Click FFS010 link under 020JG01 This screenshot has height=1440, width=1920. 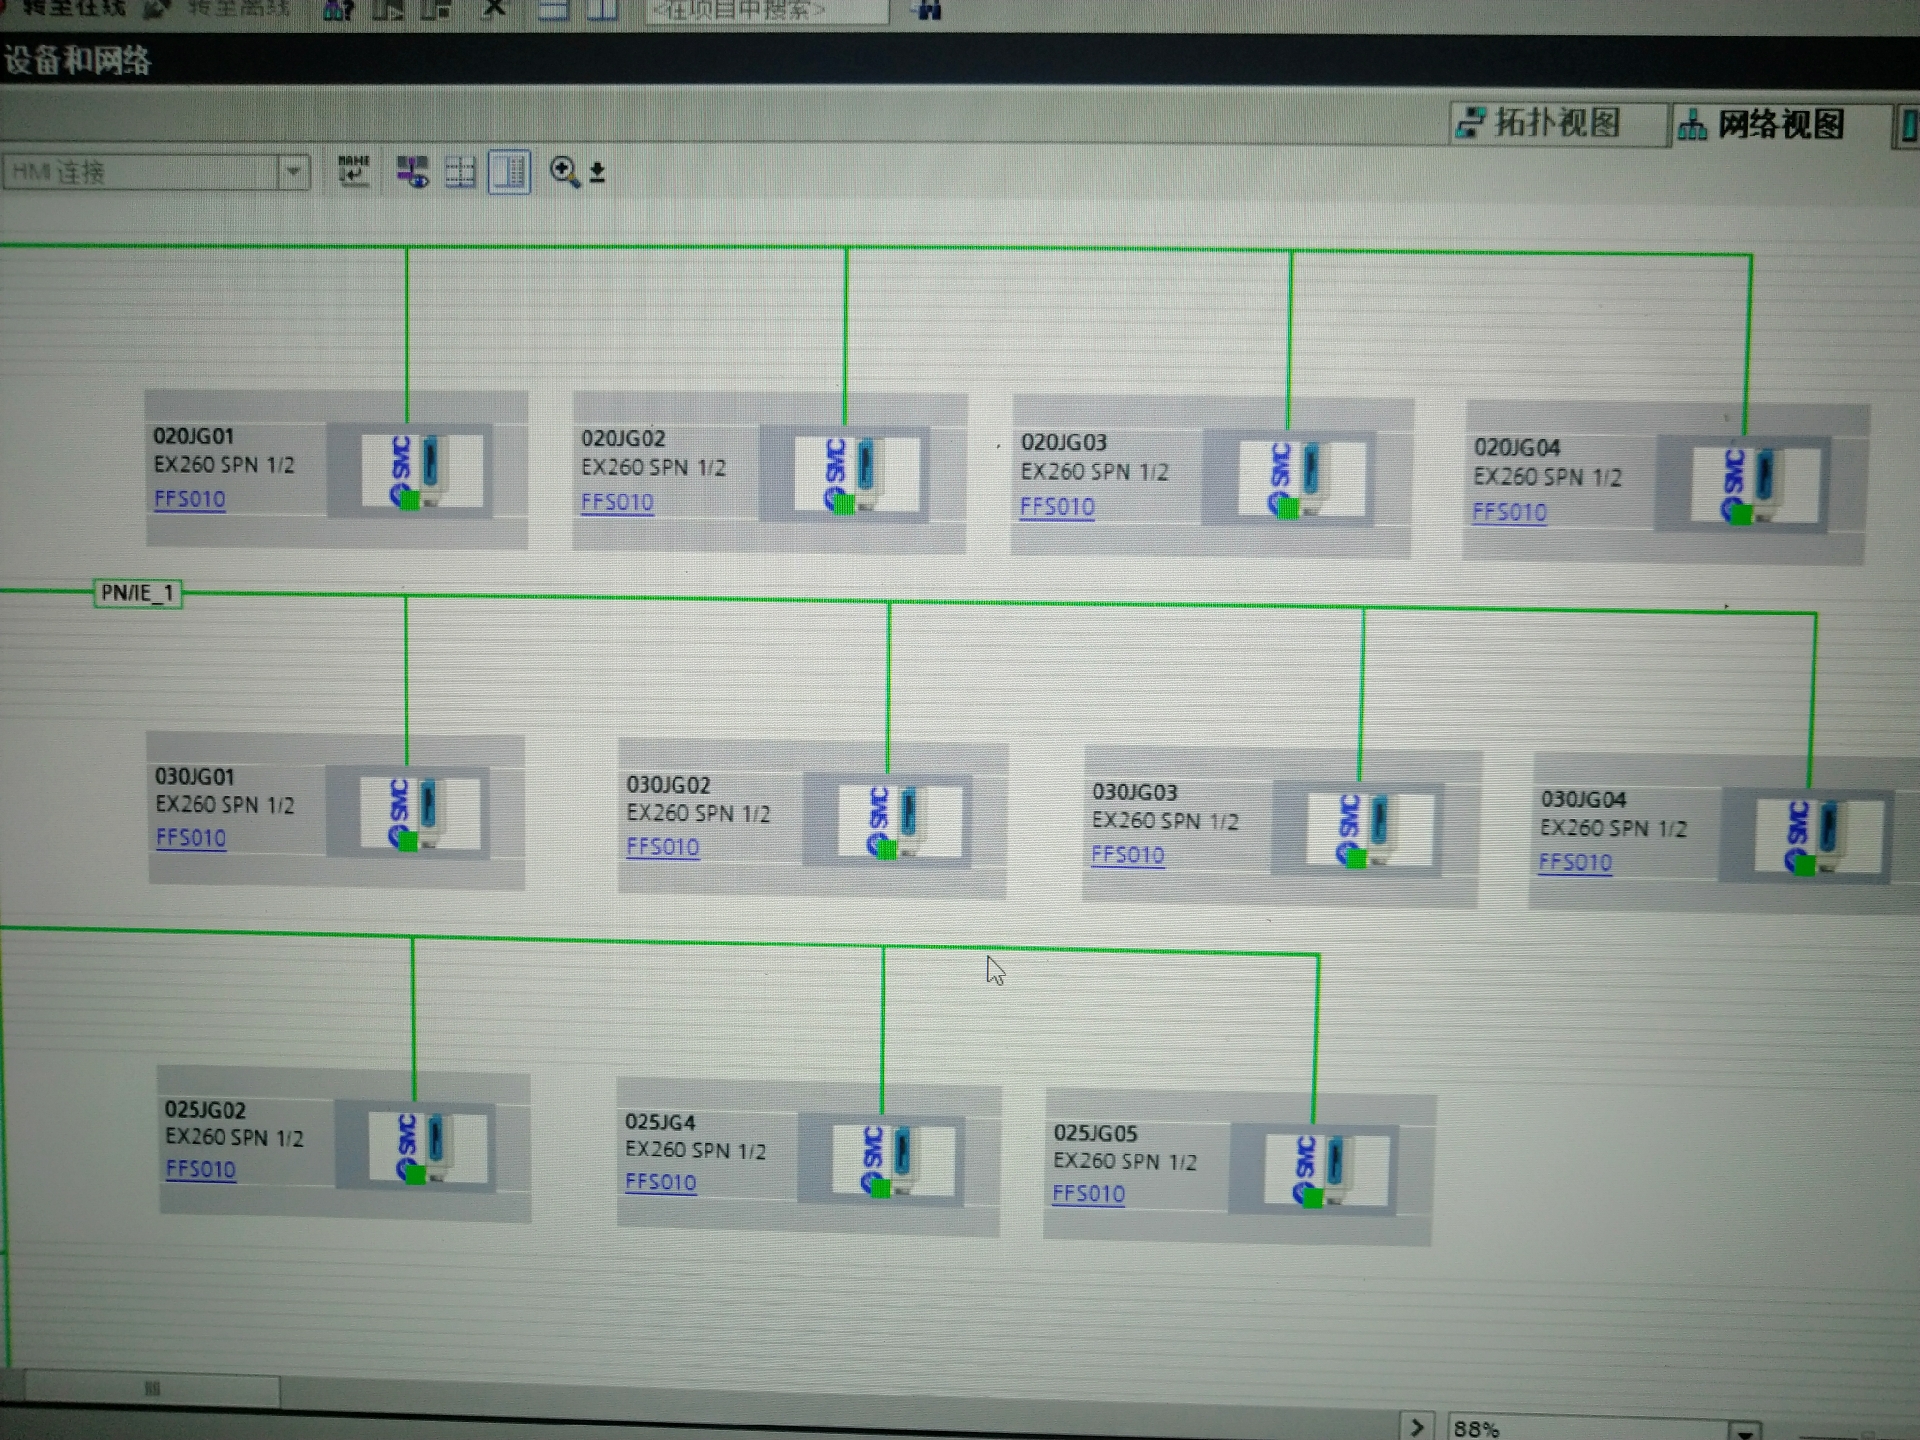click(190, 499)
